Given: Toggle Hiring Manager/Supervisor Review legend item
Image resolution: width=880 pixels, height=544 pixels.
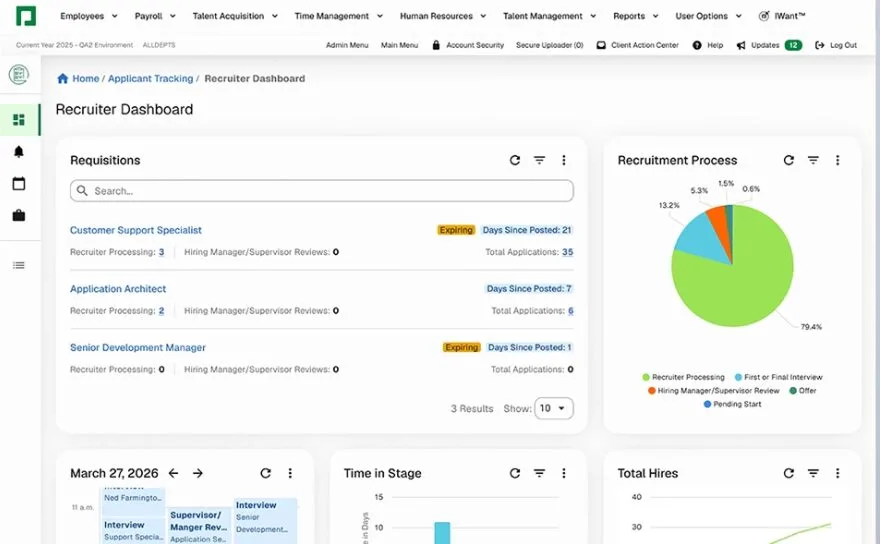Looking at the screenshot, I should 713,391.
